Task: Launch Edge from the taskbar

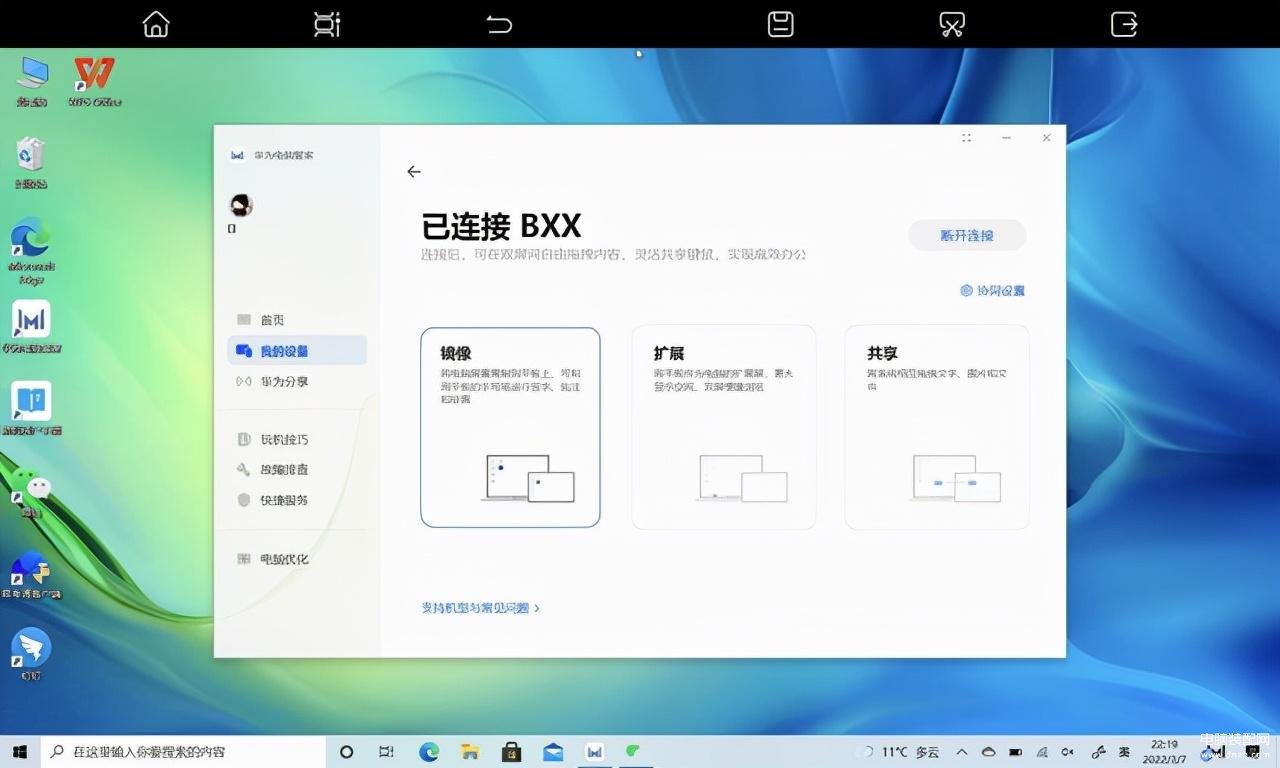Action: 429,752
